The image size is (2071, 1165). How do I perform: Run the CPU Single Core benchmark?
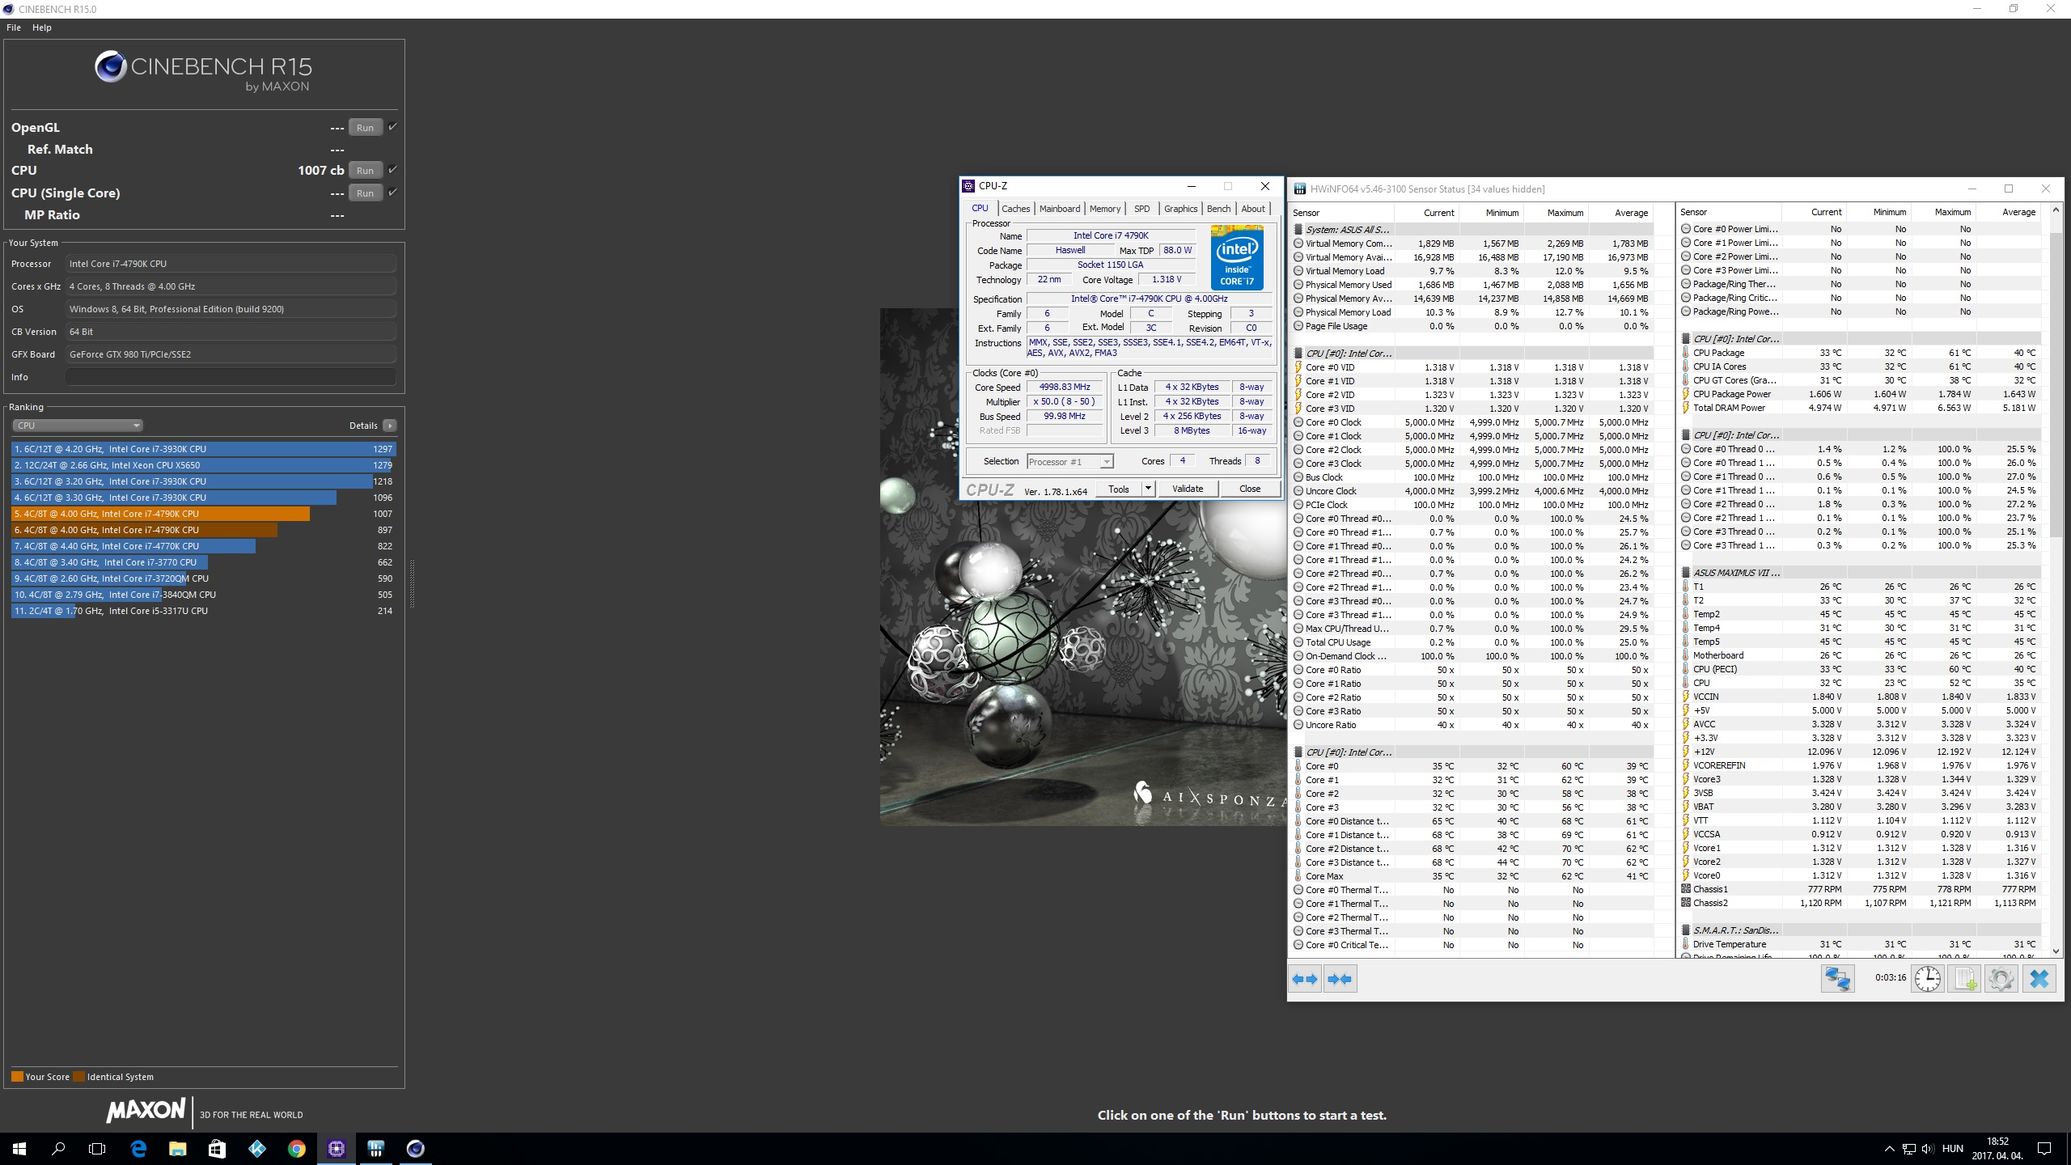coord(365,193)
